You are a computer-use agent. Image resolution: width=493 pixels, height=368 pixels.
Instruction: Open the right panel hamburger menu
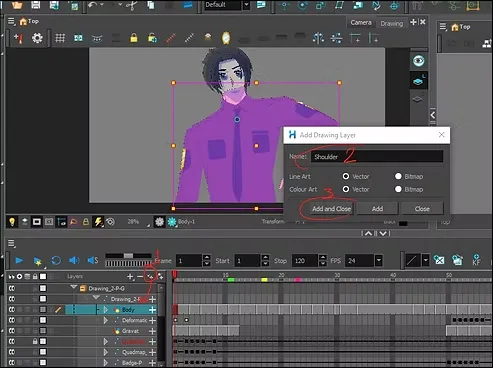[443, 27]
